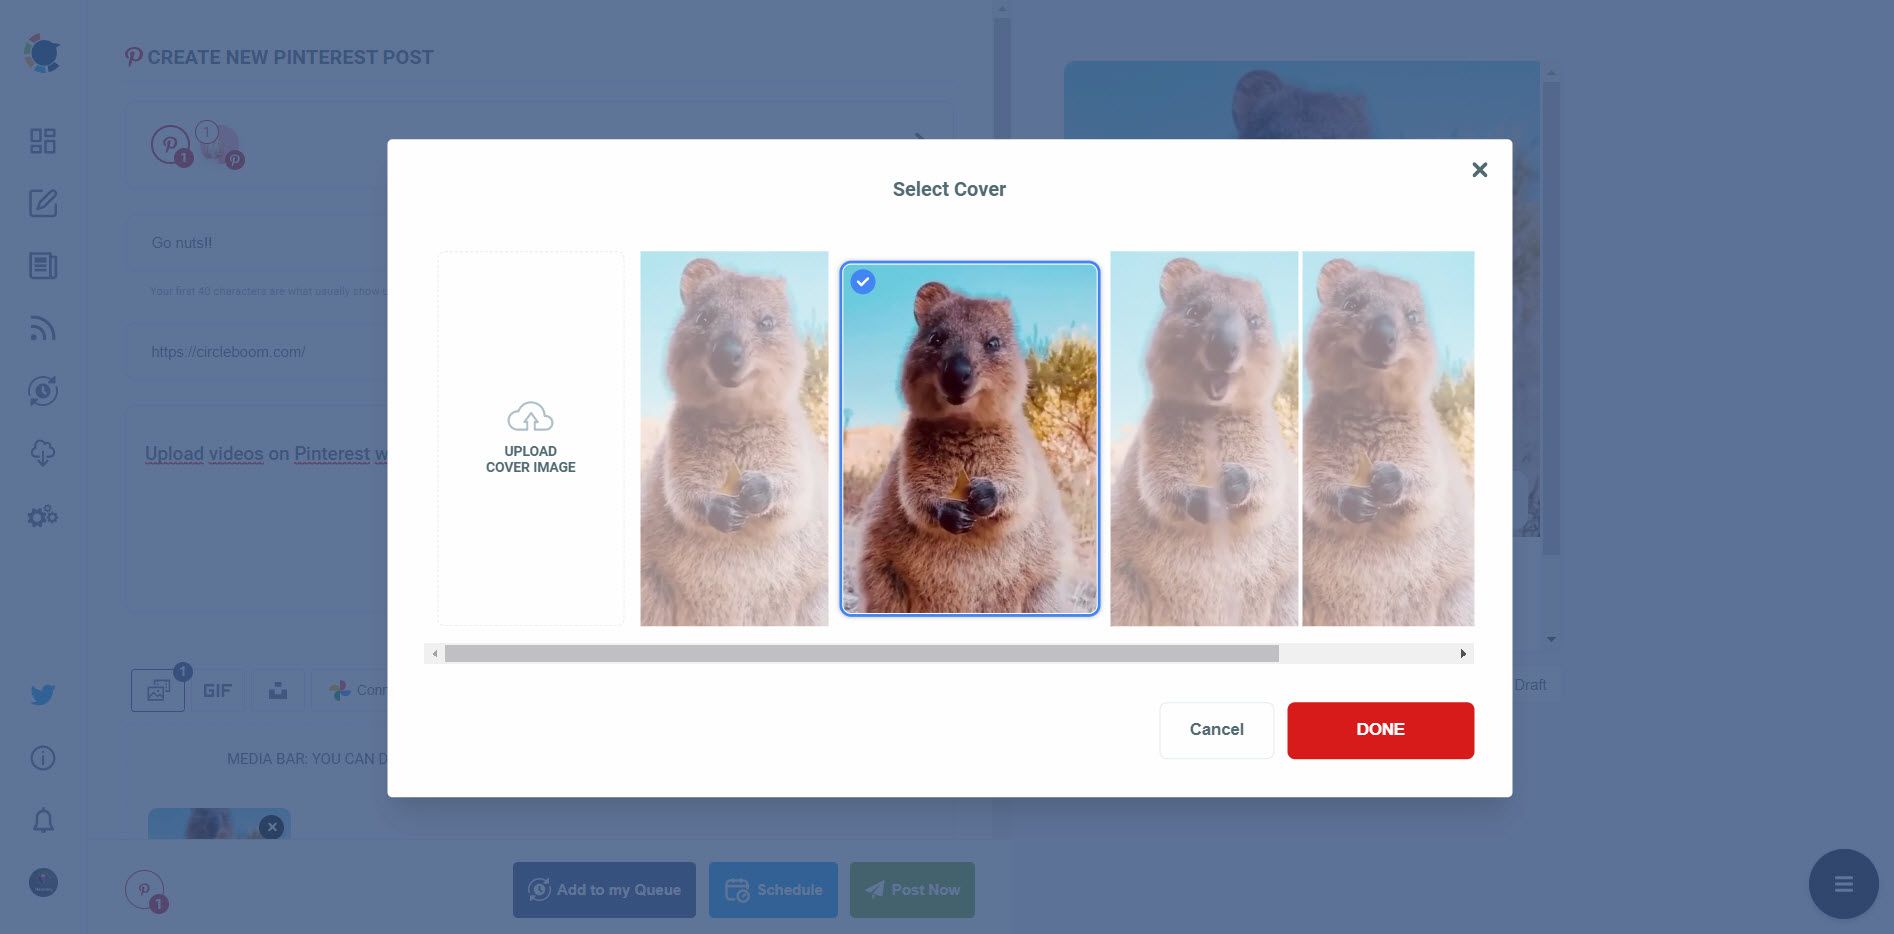Image resolution: width=1894 pixels, height=934 pixels.
Task: Click the left arrow of the cover scrollbar
Action: pyautogui.click(x=435, y=653)
